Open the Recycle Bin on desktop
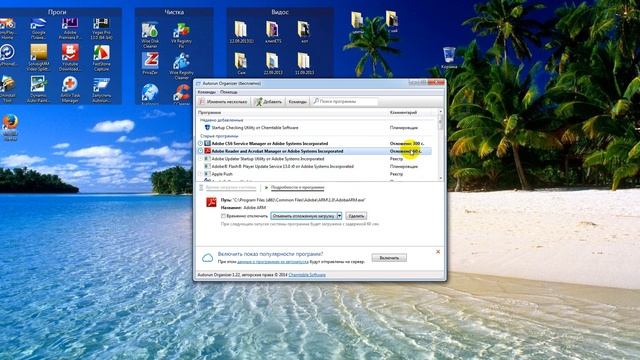This screenshot has width=640, height=360. pos(449,58)
